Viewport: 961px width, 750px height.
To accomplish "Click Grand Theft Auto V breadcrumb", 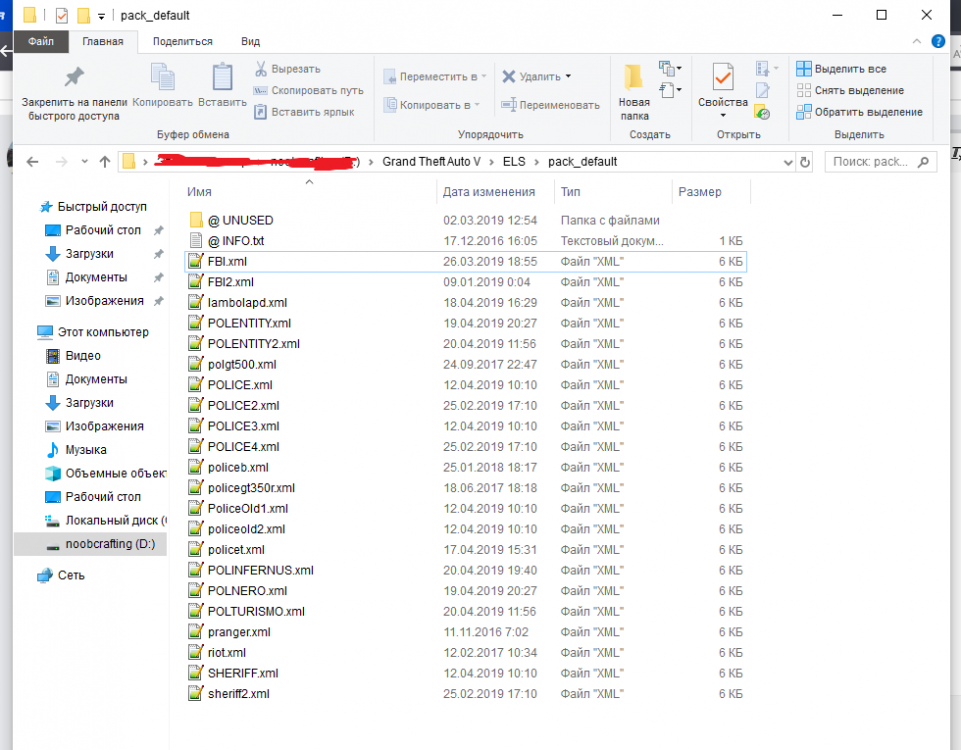I will (431, 162).
